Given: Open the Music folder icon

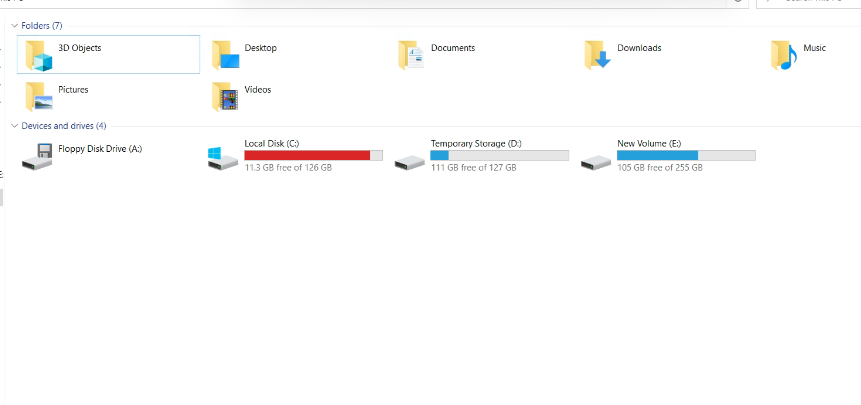Looking at the screenshot, I should click(784, 55).
